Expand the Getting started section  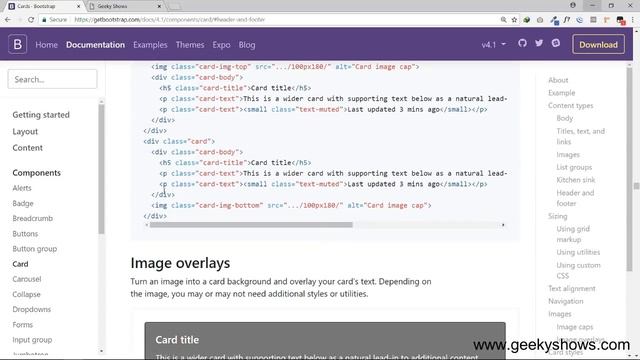[x=41, y=115]
